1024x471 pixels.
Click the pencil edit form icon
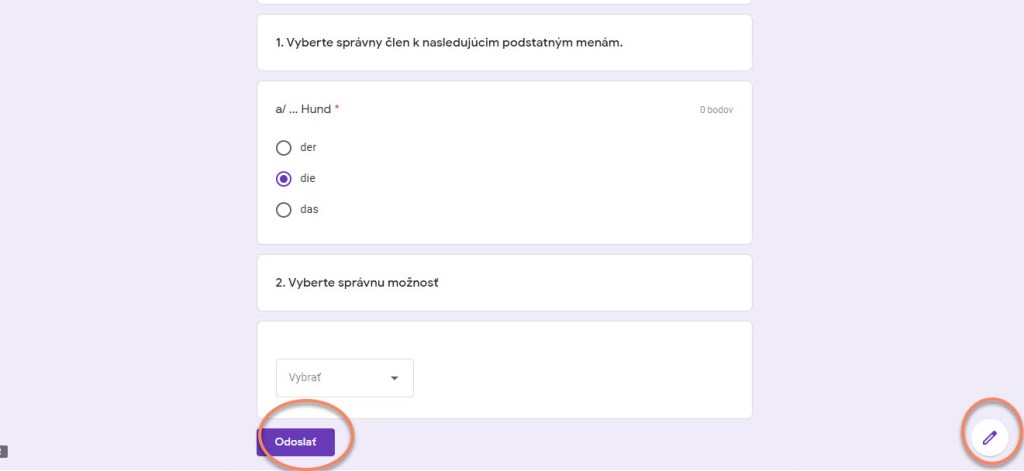[989, 438]
